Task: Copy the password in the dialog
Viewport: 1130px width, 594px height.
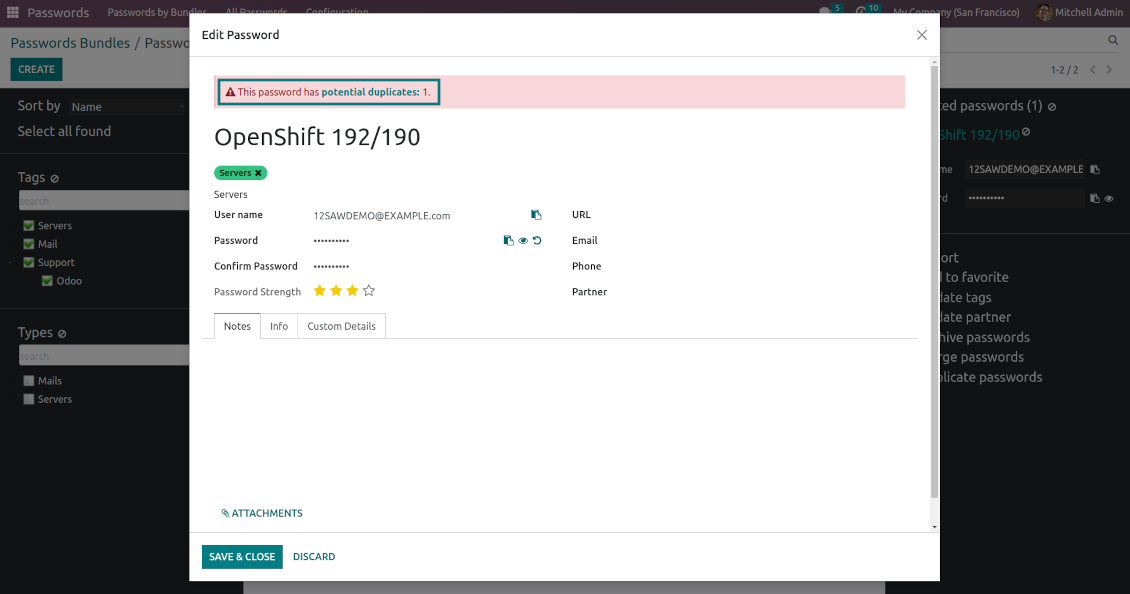Action: (x=508, y=240)
